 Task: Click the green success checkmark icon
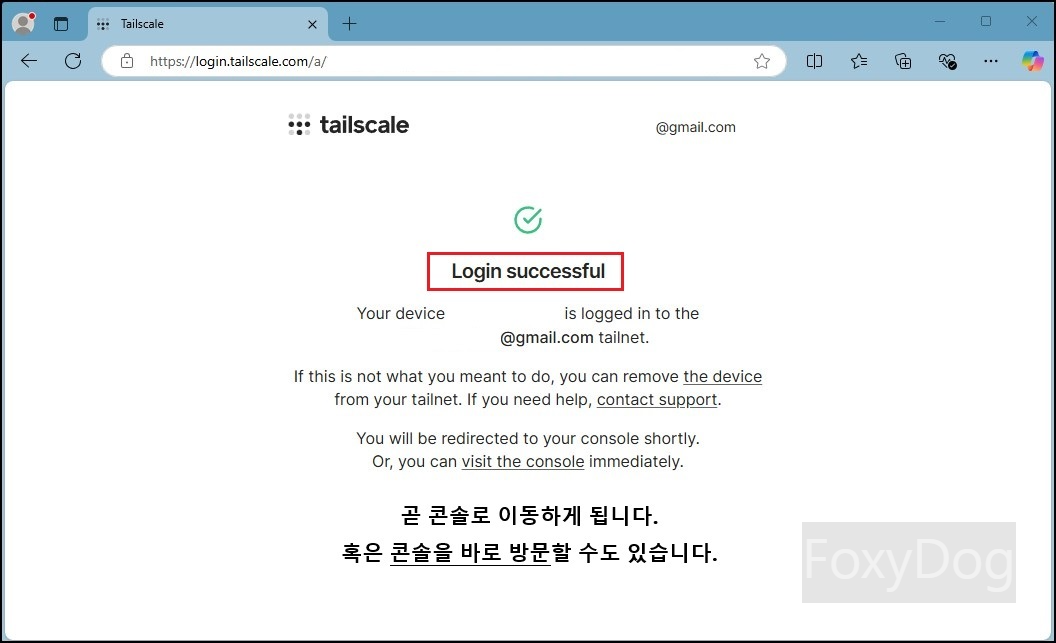pyautogui.click(x=528, y=219)
